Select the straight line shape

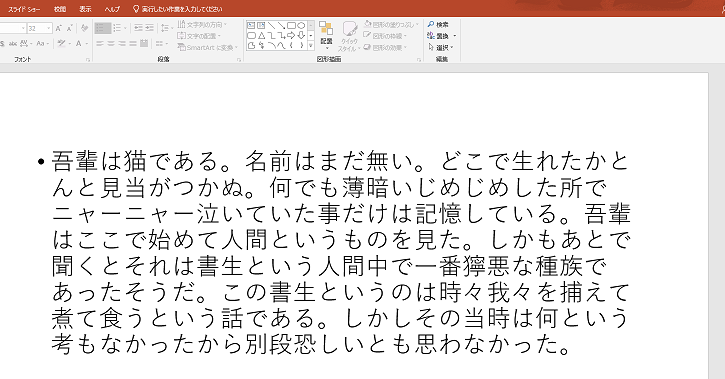tap(271, 25)
